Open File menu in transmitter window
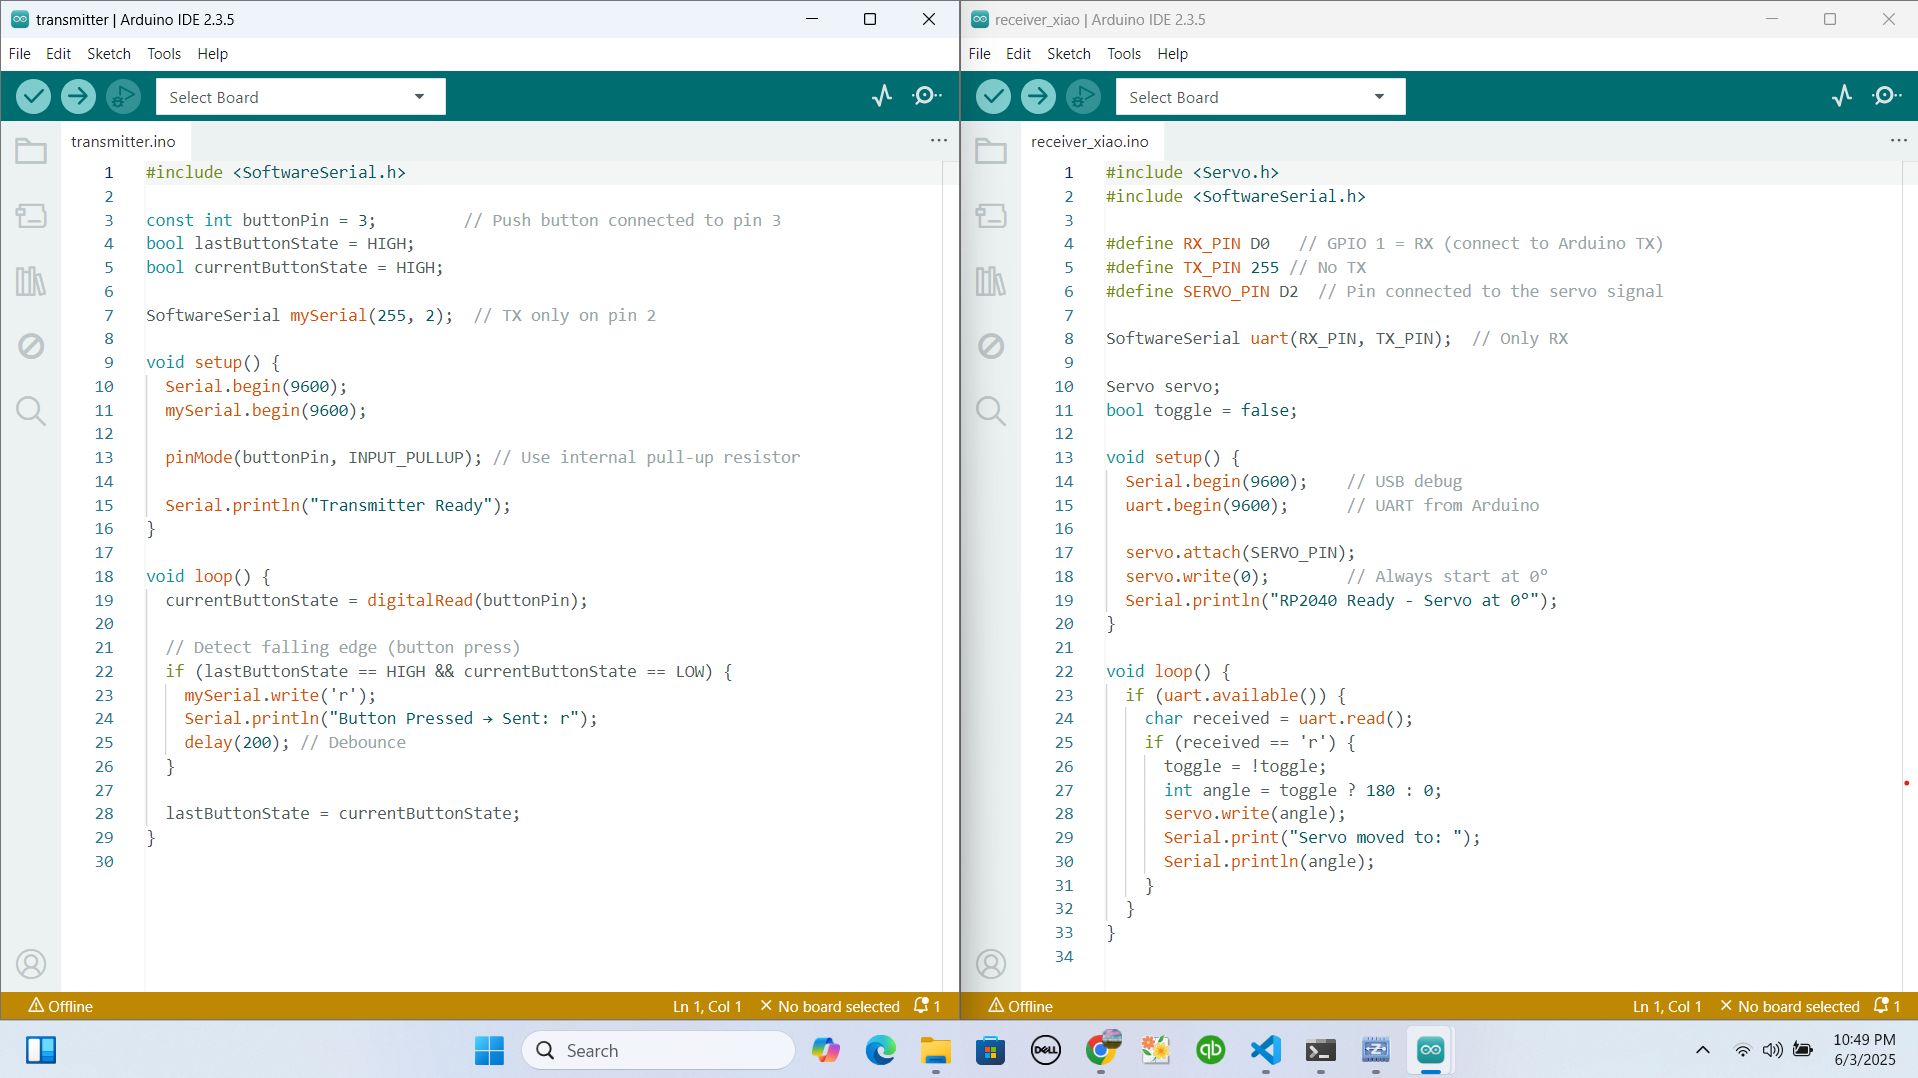 (20, 54)
